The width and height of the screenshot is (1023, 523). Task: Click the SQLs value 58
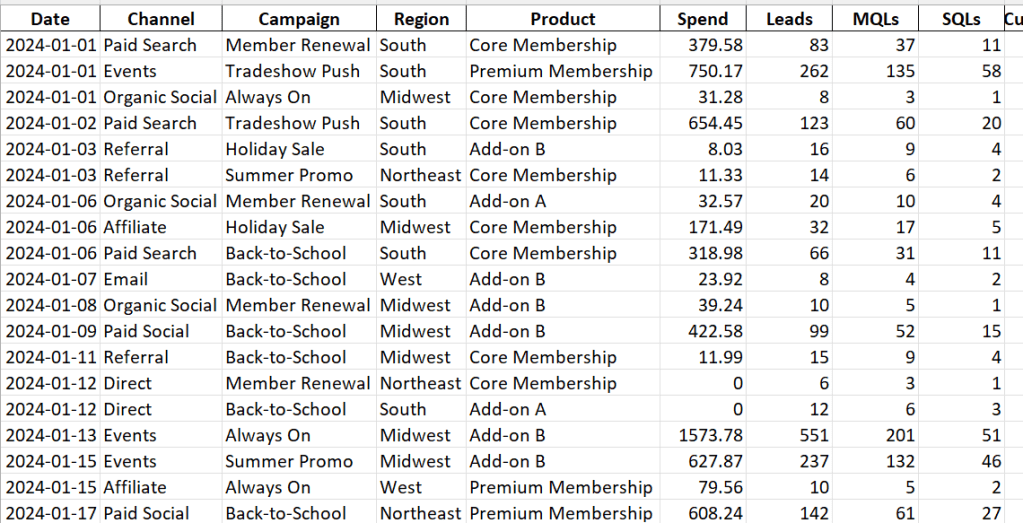click(961, 71)
